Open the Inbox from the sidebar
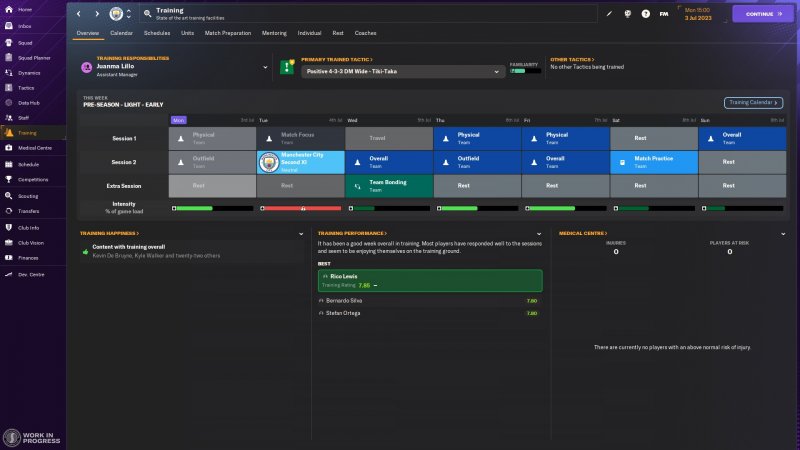This screenshot has width=800, height=450. pyautogui.click(x=24, y=24)
